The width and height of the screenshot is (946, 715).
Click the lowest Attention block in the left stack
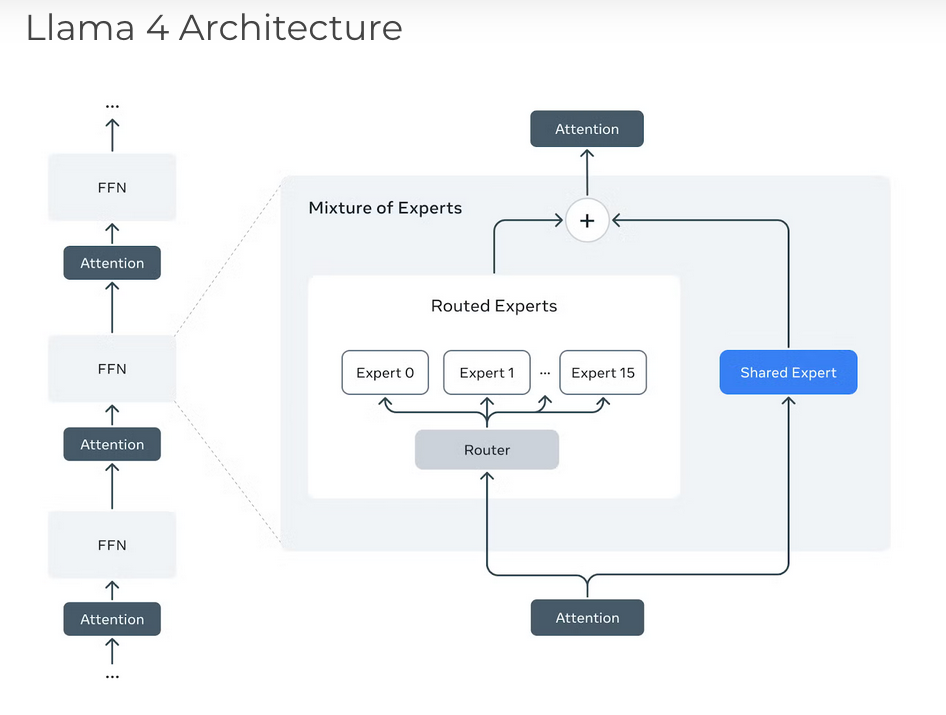click(x=112, y=619)
